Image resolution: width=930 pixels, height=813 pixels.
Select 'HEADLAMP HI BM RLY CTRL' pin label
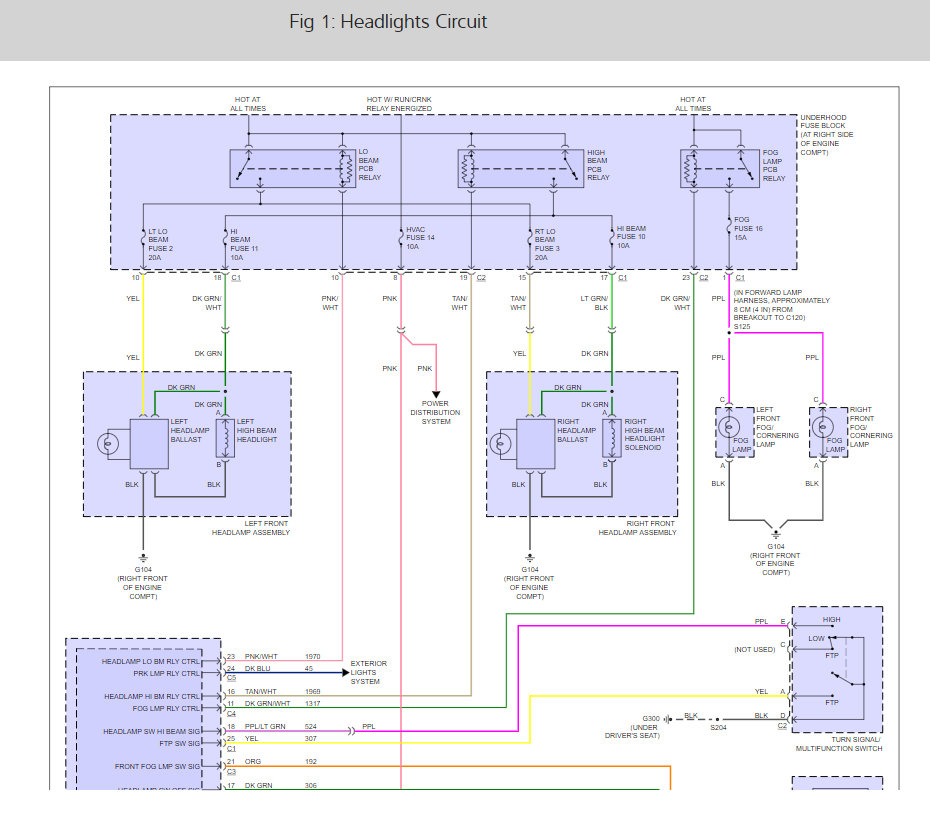point(152,696)
